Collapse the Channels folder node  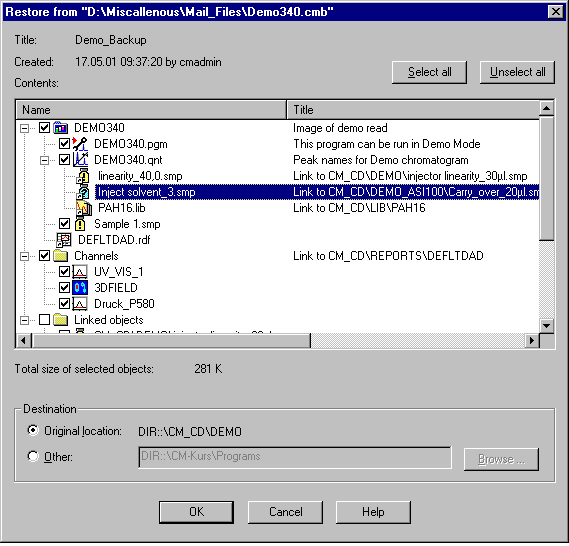[x=24, y=256]
